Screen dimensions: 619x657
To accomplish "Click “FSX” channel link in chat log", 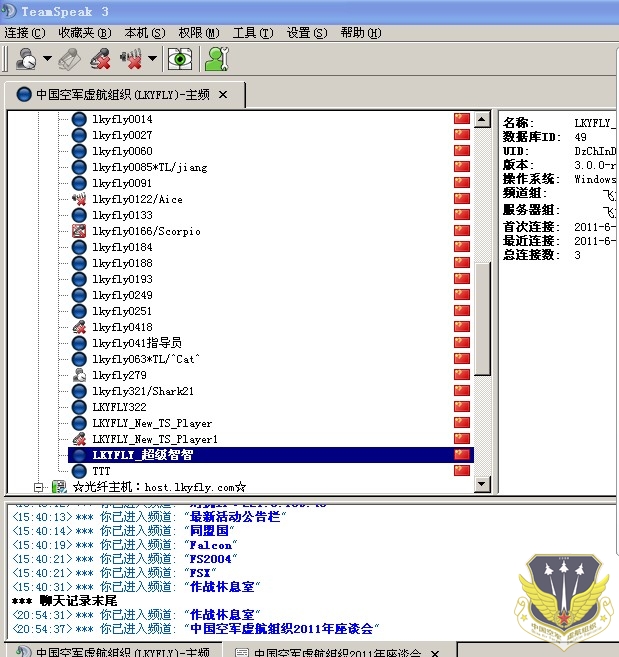I will 200,573.
